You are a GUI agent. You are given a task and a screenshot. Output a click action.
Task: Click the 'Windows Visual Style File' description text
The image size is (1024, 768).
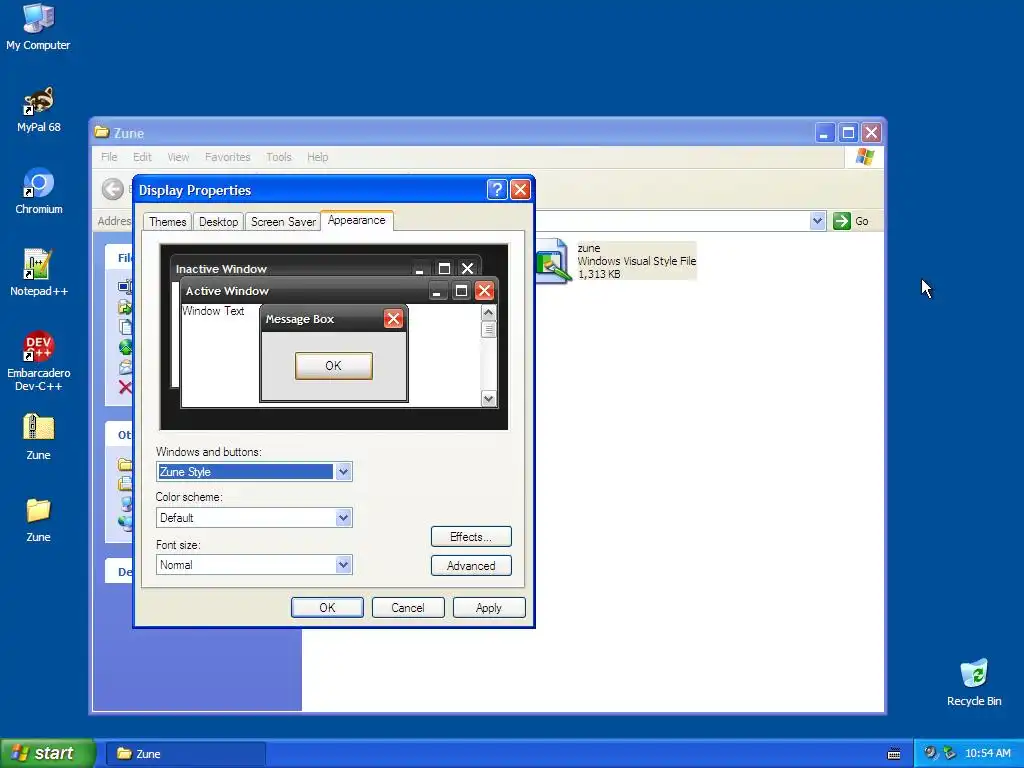tap(637, 261)
